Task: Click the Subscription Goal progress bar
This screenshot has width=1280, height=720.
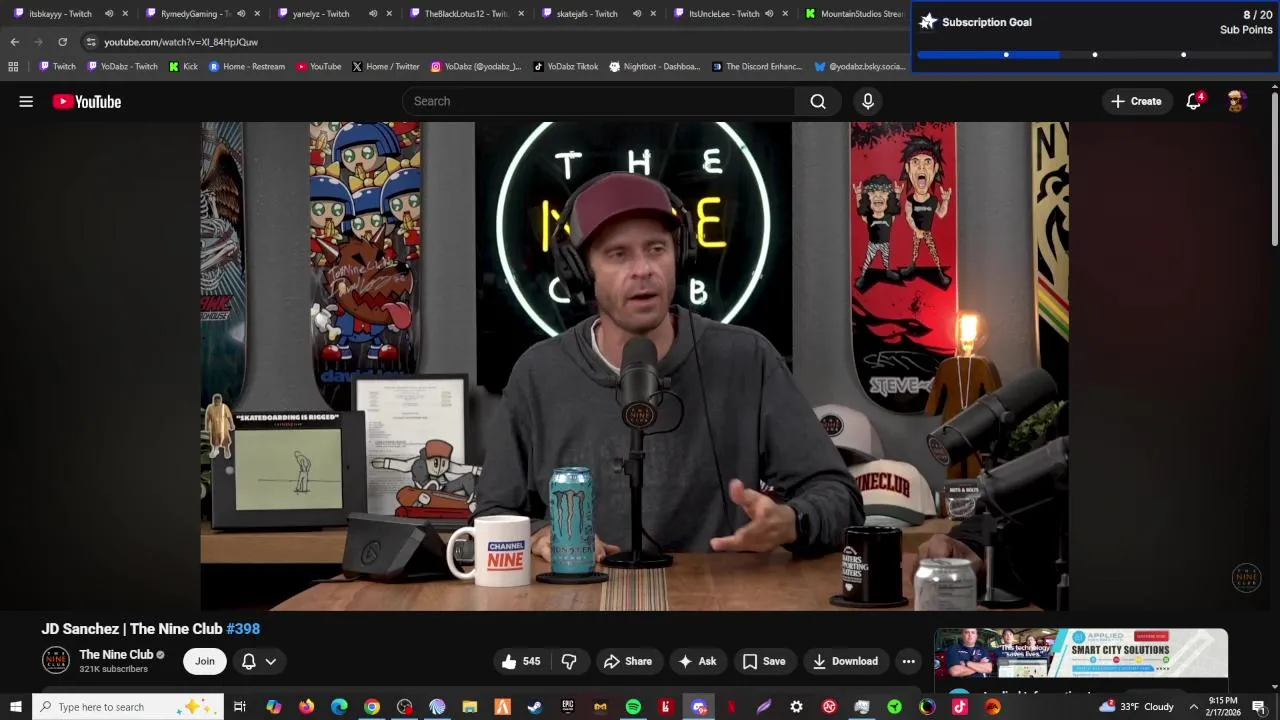Action: 1094,55
